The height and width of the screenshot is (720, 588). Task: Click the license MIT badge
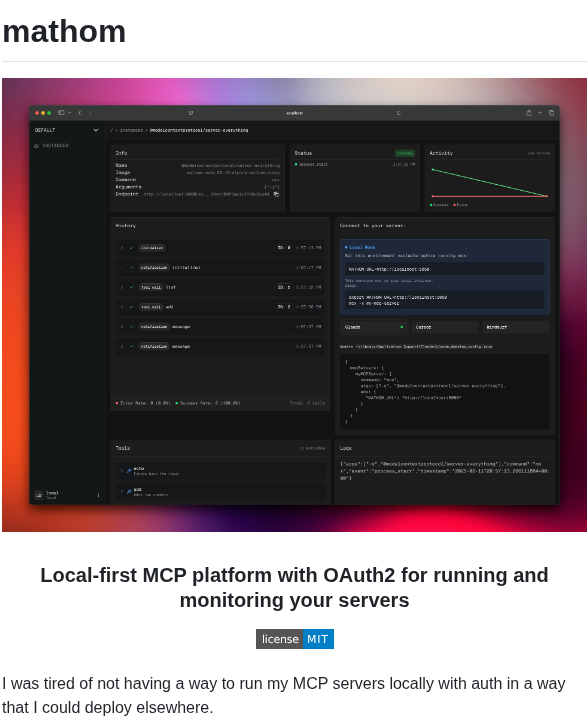[x=295, y=639]
